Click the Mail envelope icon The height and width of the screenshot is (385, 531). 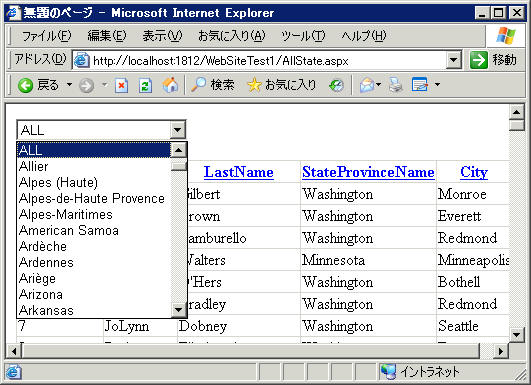coord(367,85)
